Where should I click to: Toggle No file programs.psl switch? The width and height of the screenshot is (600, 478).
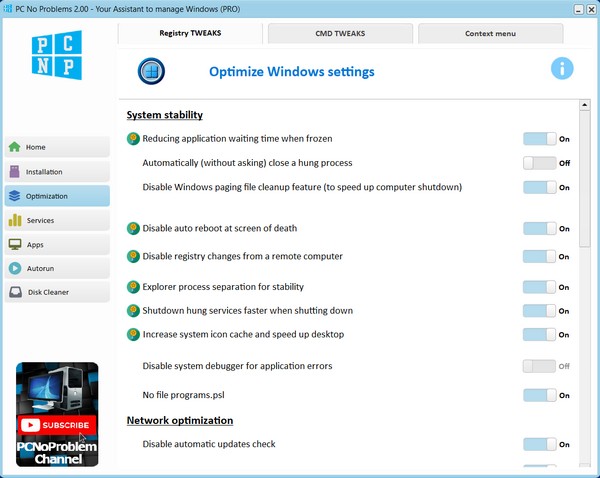pyautogui.click(x=540, y=395)
